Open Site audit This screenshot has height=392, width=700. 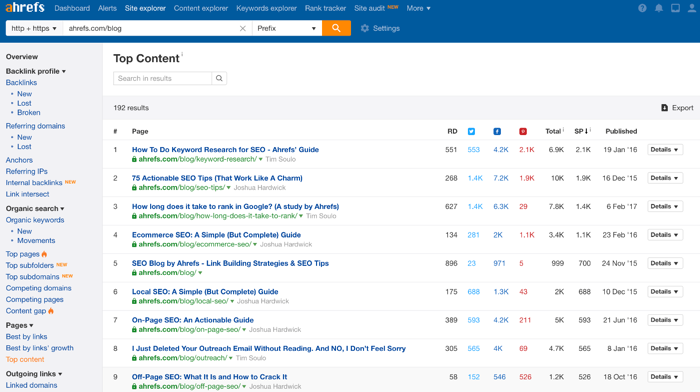[369, 8]
